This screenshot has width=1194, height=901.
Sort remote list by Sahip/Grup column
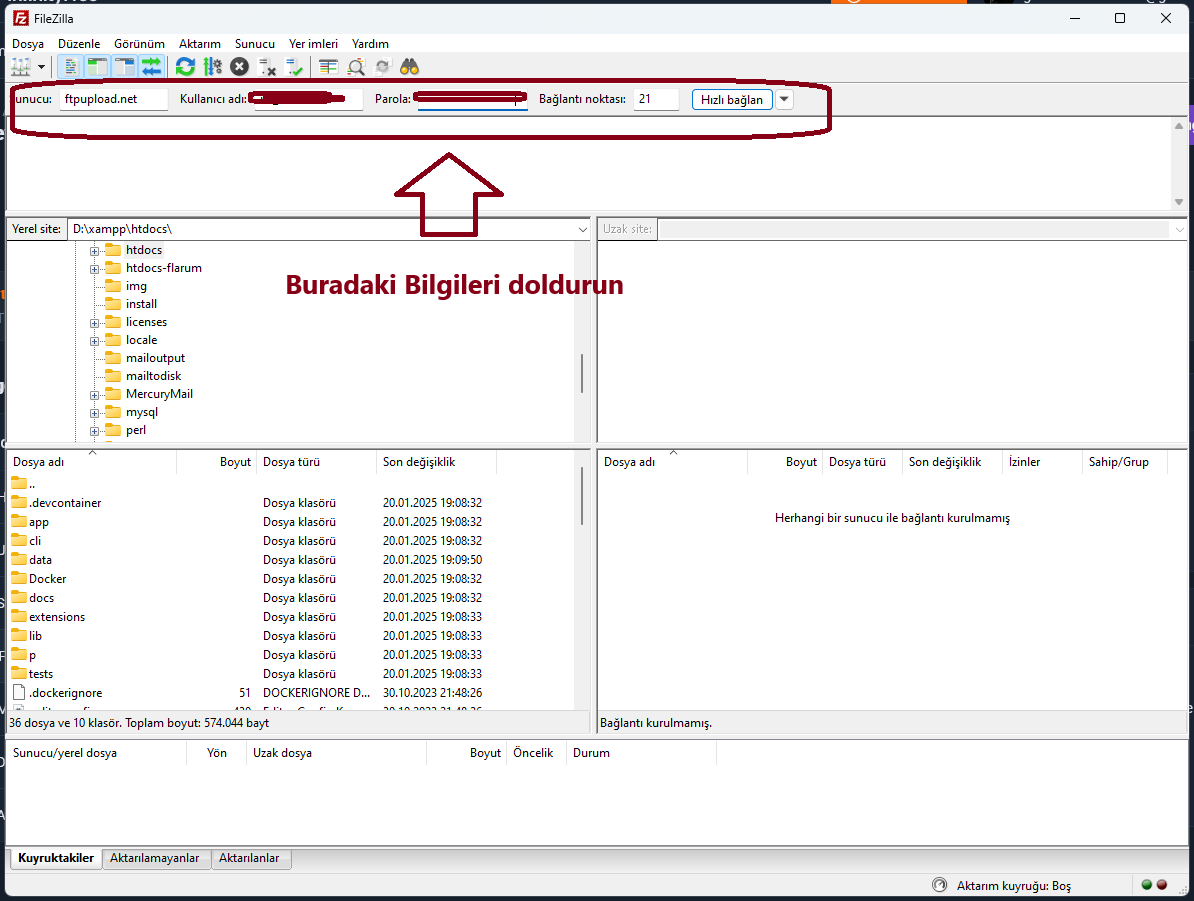pos(1124,462)
